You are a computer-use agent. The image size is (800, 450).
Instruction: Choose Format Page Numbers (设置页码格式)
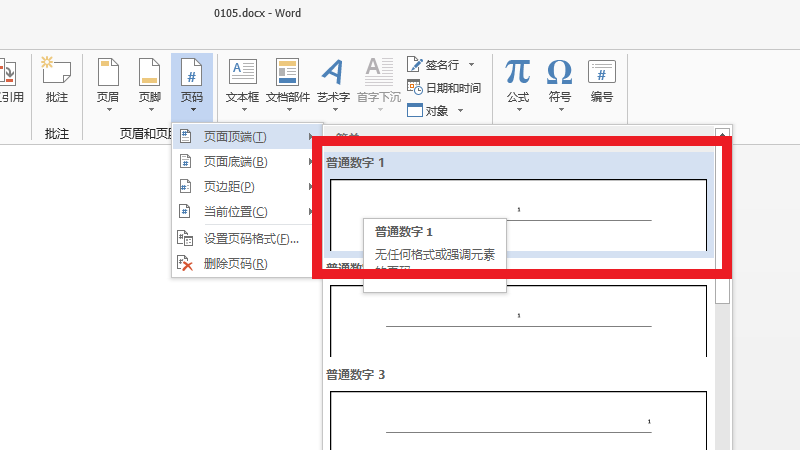point(250,239)
